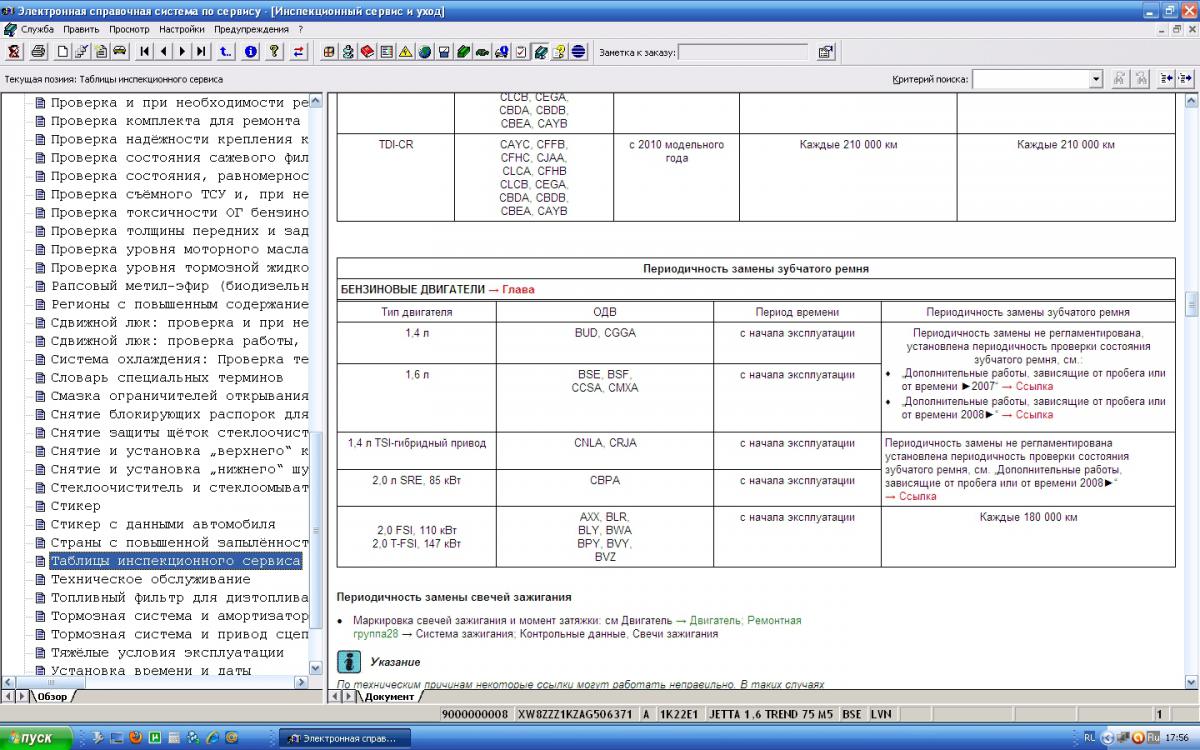1200x750 pixels.
Task: Select 'Таблицы инспекционного сервиса' tree item
Action: pos(176,561)
